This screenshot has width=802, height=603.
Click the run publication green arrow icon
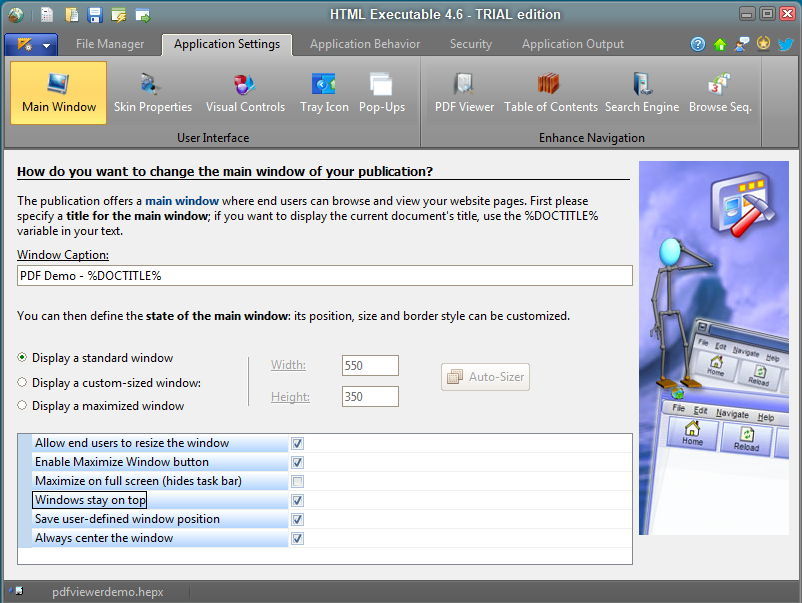click(x=143, y=15)
